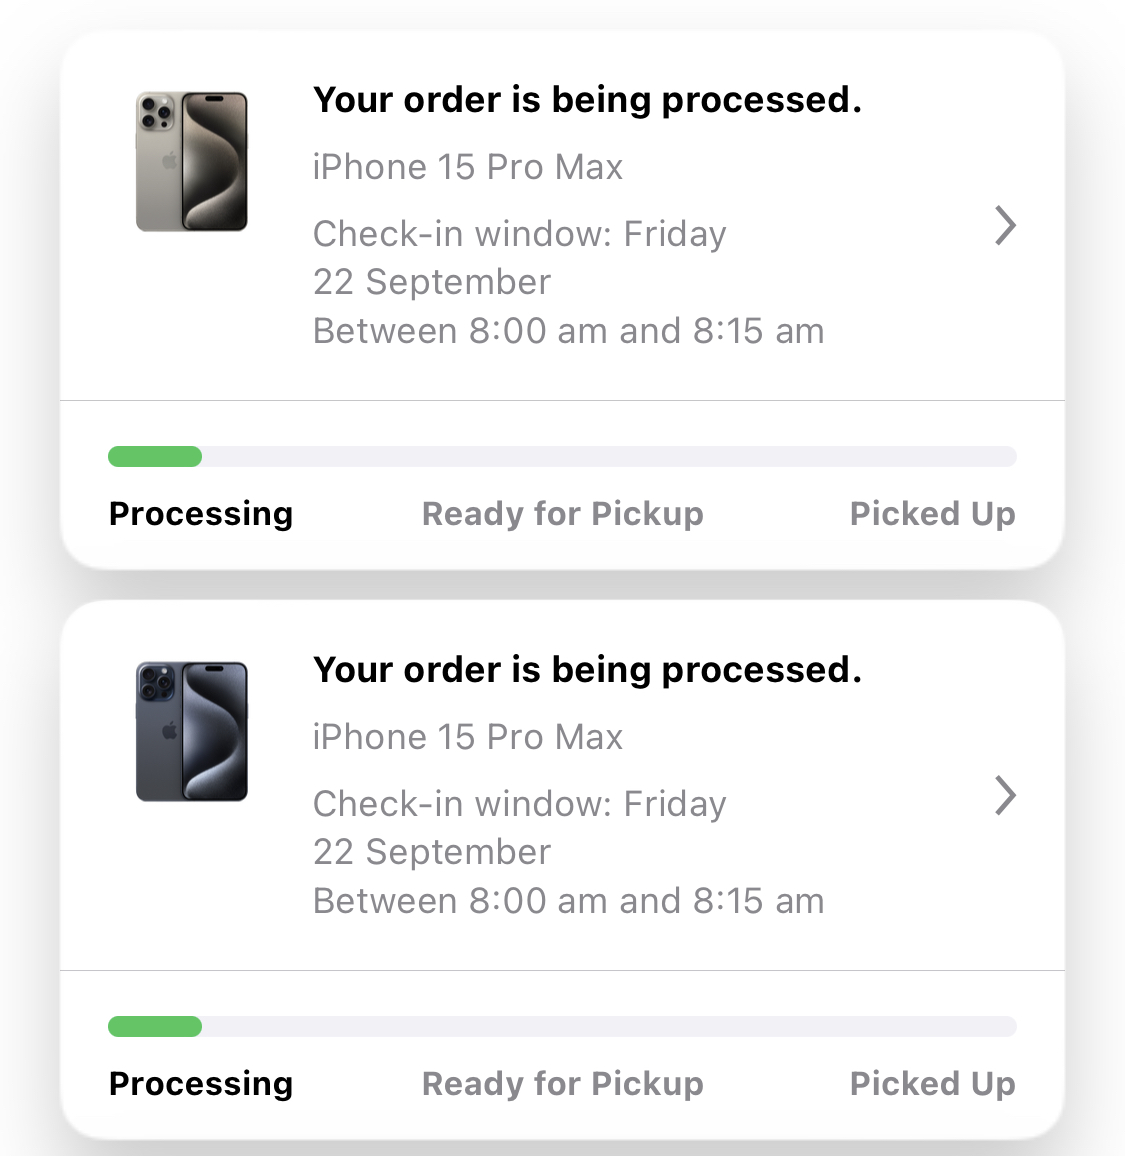Select Picked Up on natural titanium order

[x=932, y=514]
